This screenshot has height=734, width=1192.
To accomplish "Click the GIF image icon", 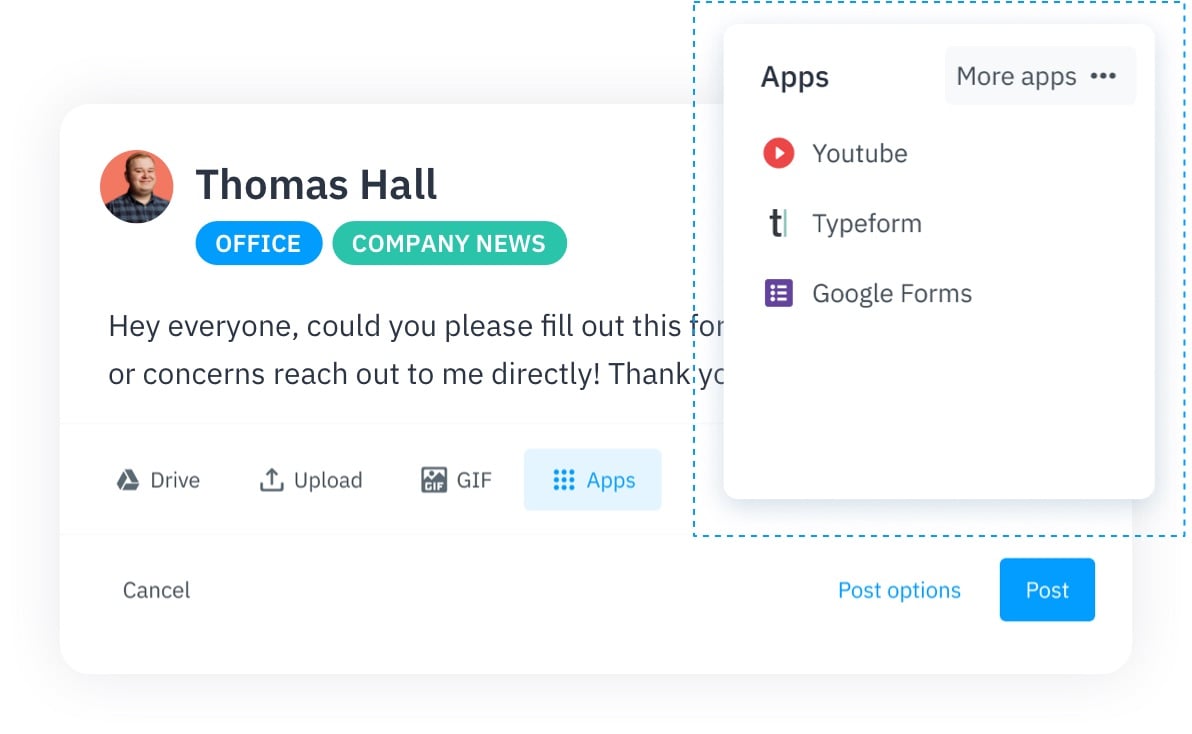I will coord(433,480).
